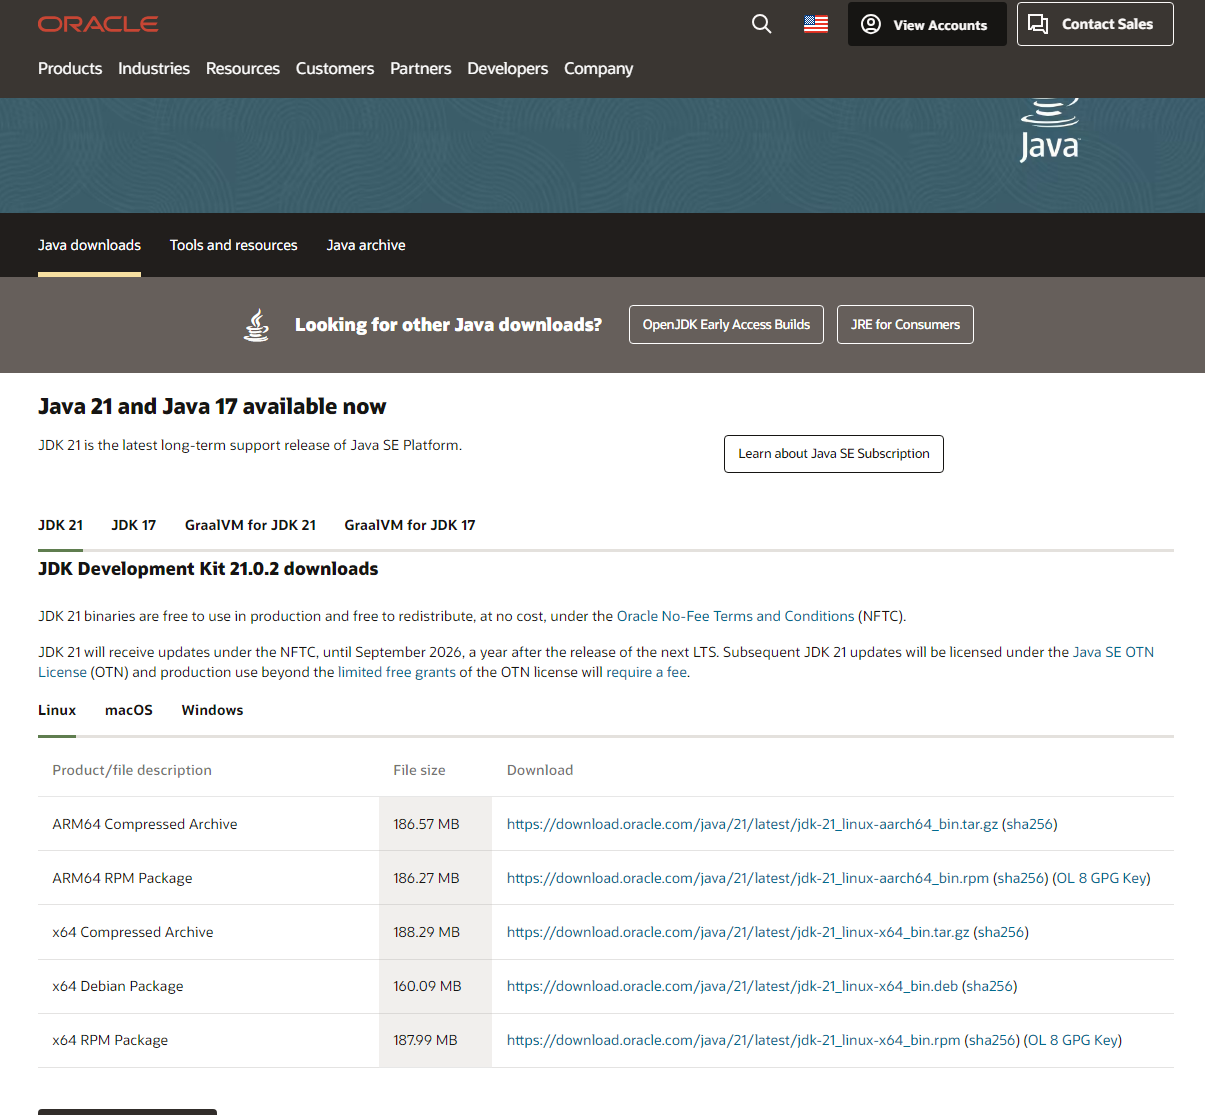Download the linux-x64_bin.tar.gz archive link
1205x1115 pixels.
click(738, 932)
